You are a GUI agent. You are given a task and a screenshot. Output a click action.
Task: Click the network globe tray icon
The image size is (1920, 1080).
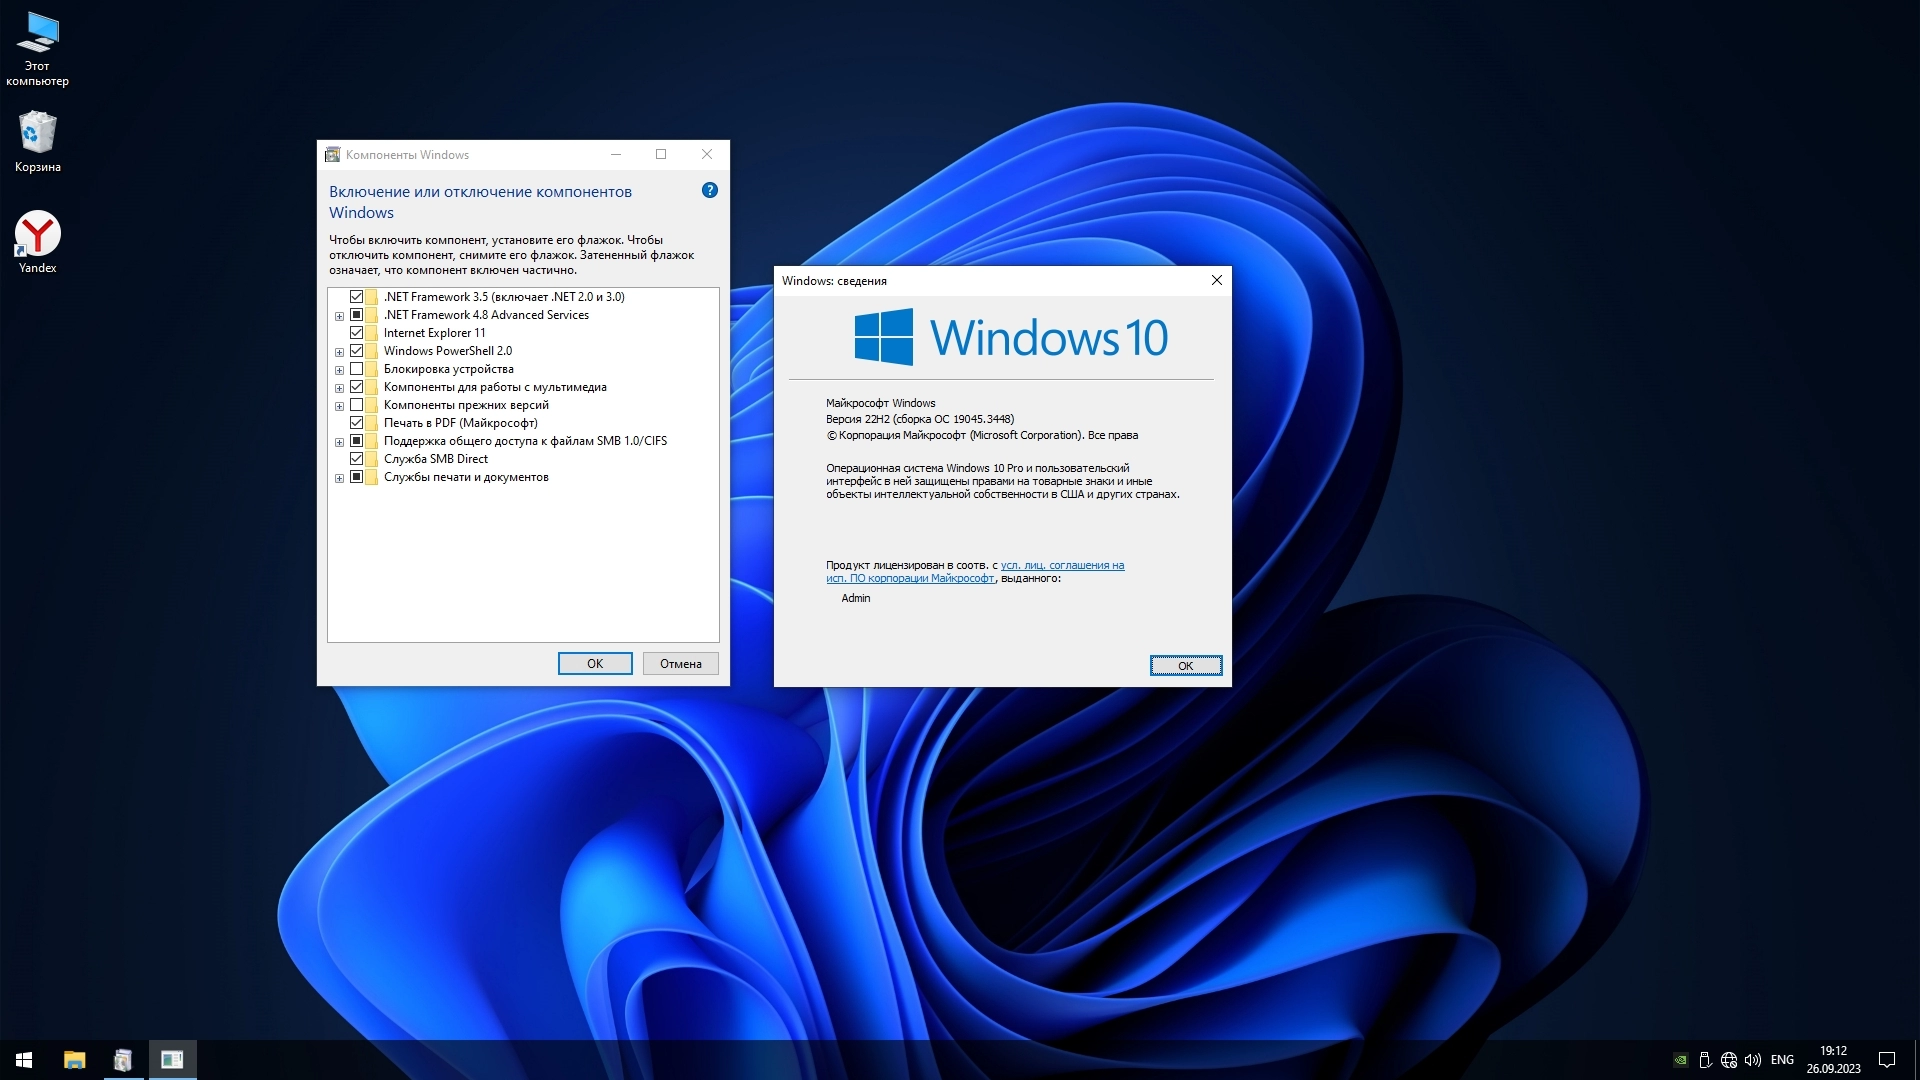(1729, 1060)
